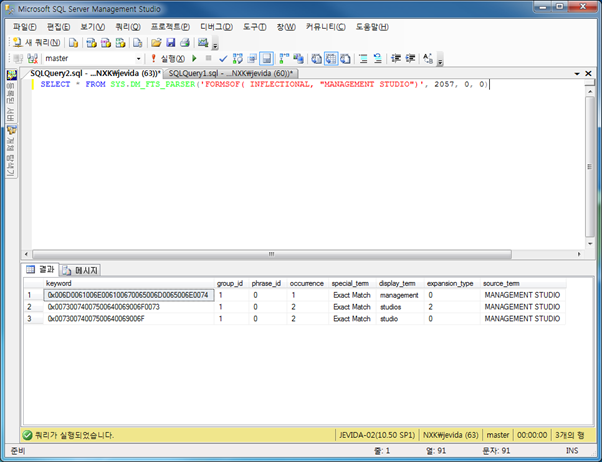
Task: Click Display Estimated Execution Plan icon
Action: tap(238, 58)
